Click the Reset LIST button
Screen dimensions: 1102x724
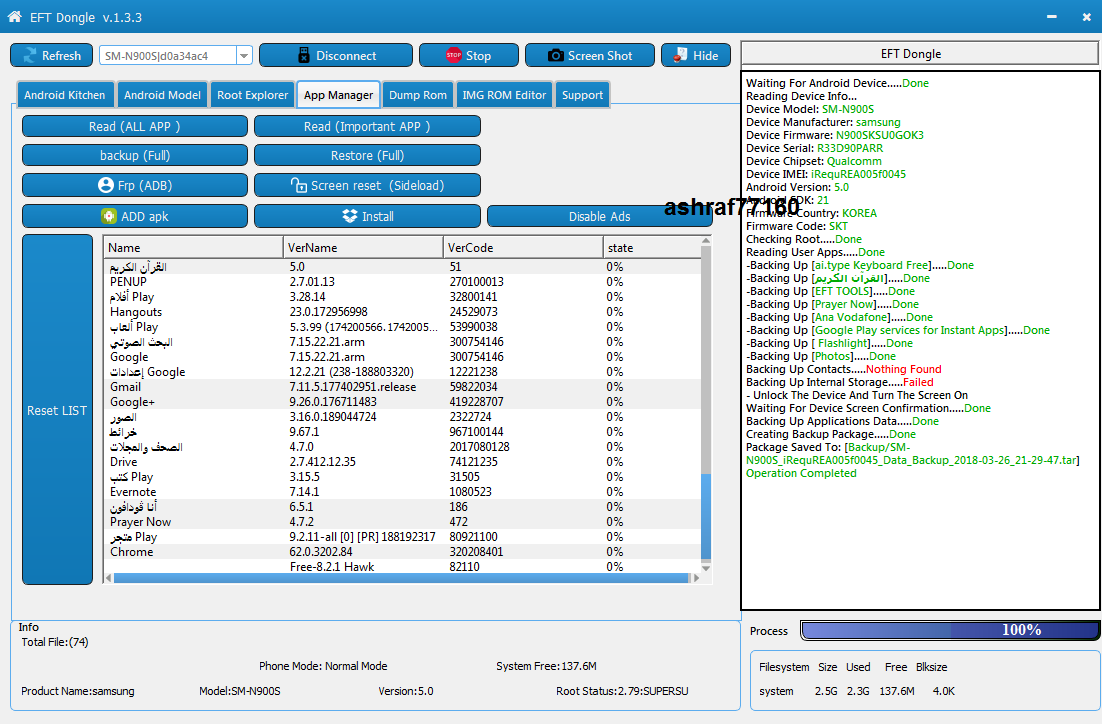point(58,410)
